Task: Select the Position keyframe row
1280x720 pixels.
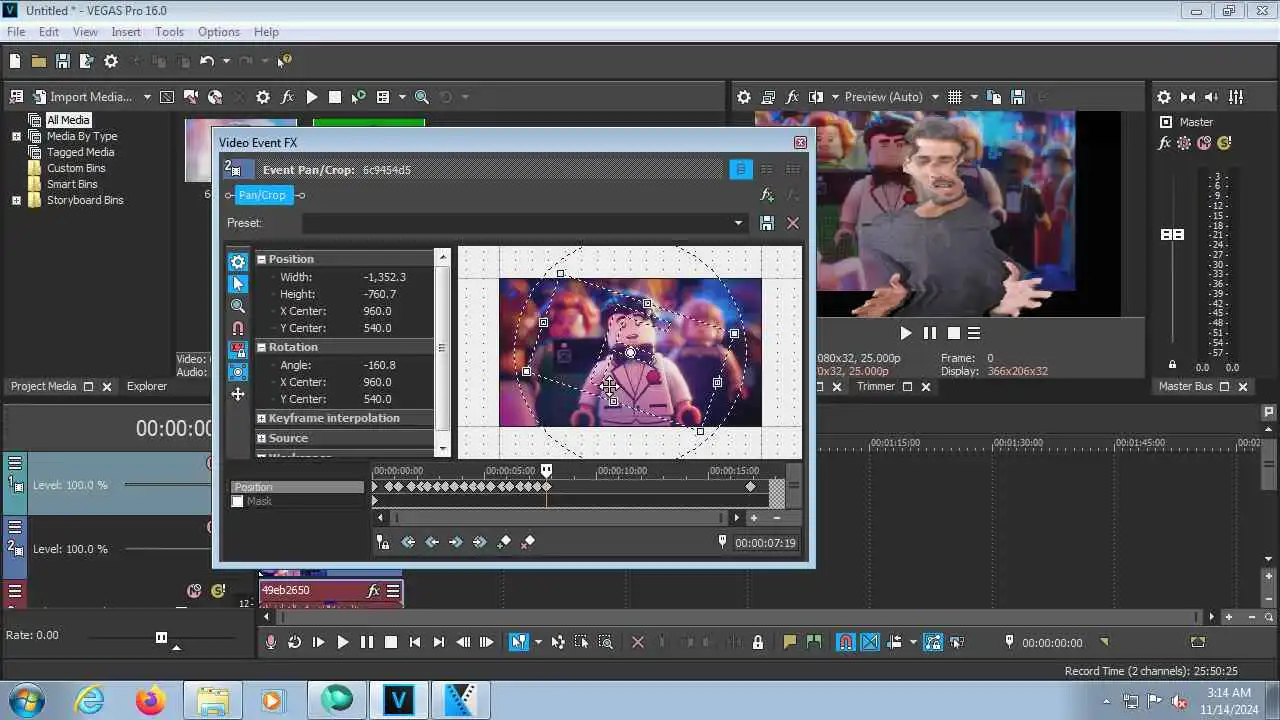Action: click(297, 487)
